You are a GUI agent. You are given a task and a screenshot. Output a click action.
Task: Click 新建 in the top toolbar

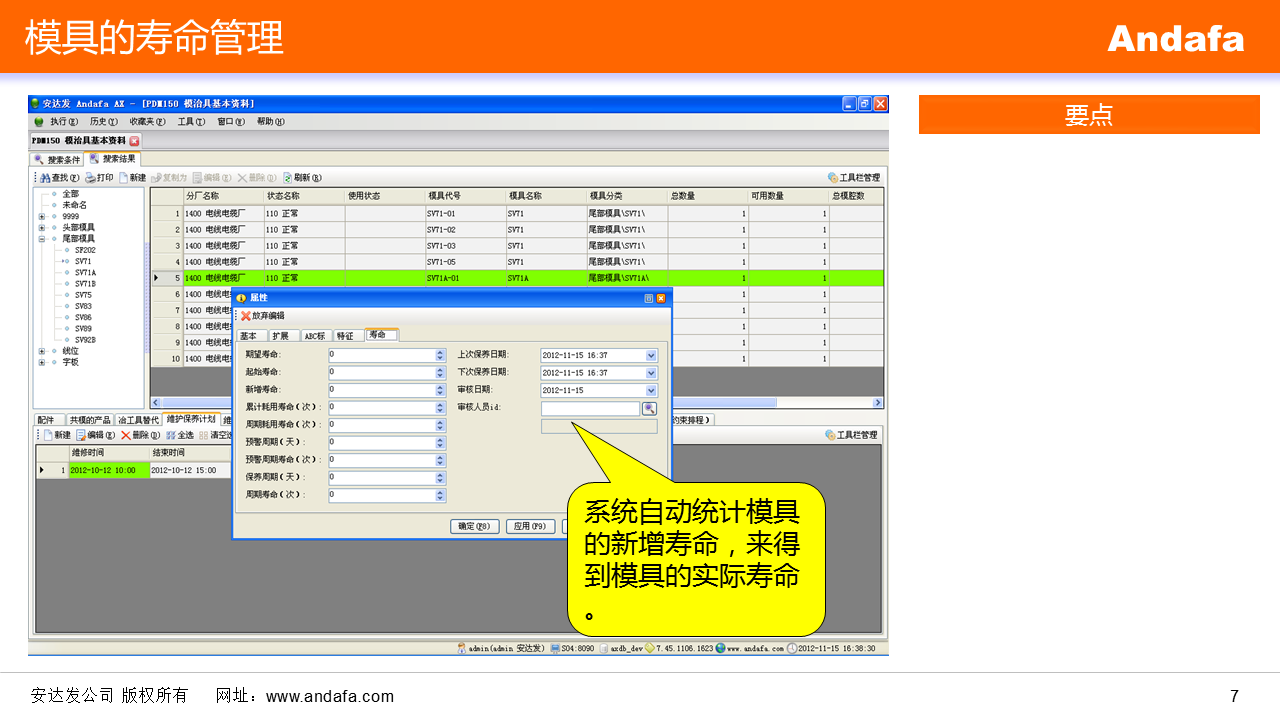(x=132, y=178)
